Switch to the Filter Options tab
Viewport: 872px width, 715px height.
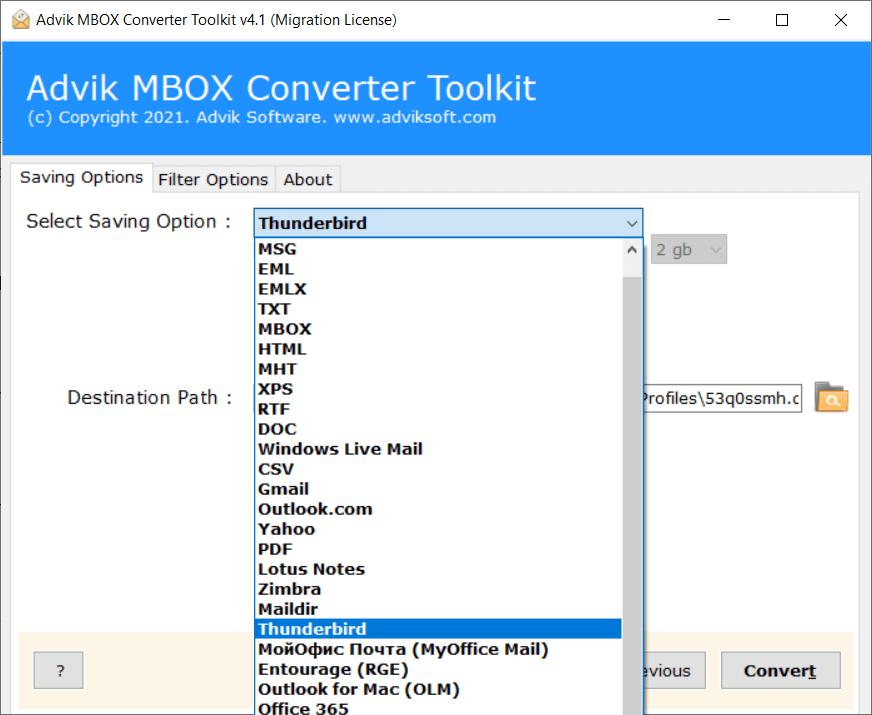[x=213, y=180]
